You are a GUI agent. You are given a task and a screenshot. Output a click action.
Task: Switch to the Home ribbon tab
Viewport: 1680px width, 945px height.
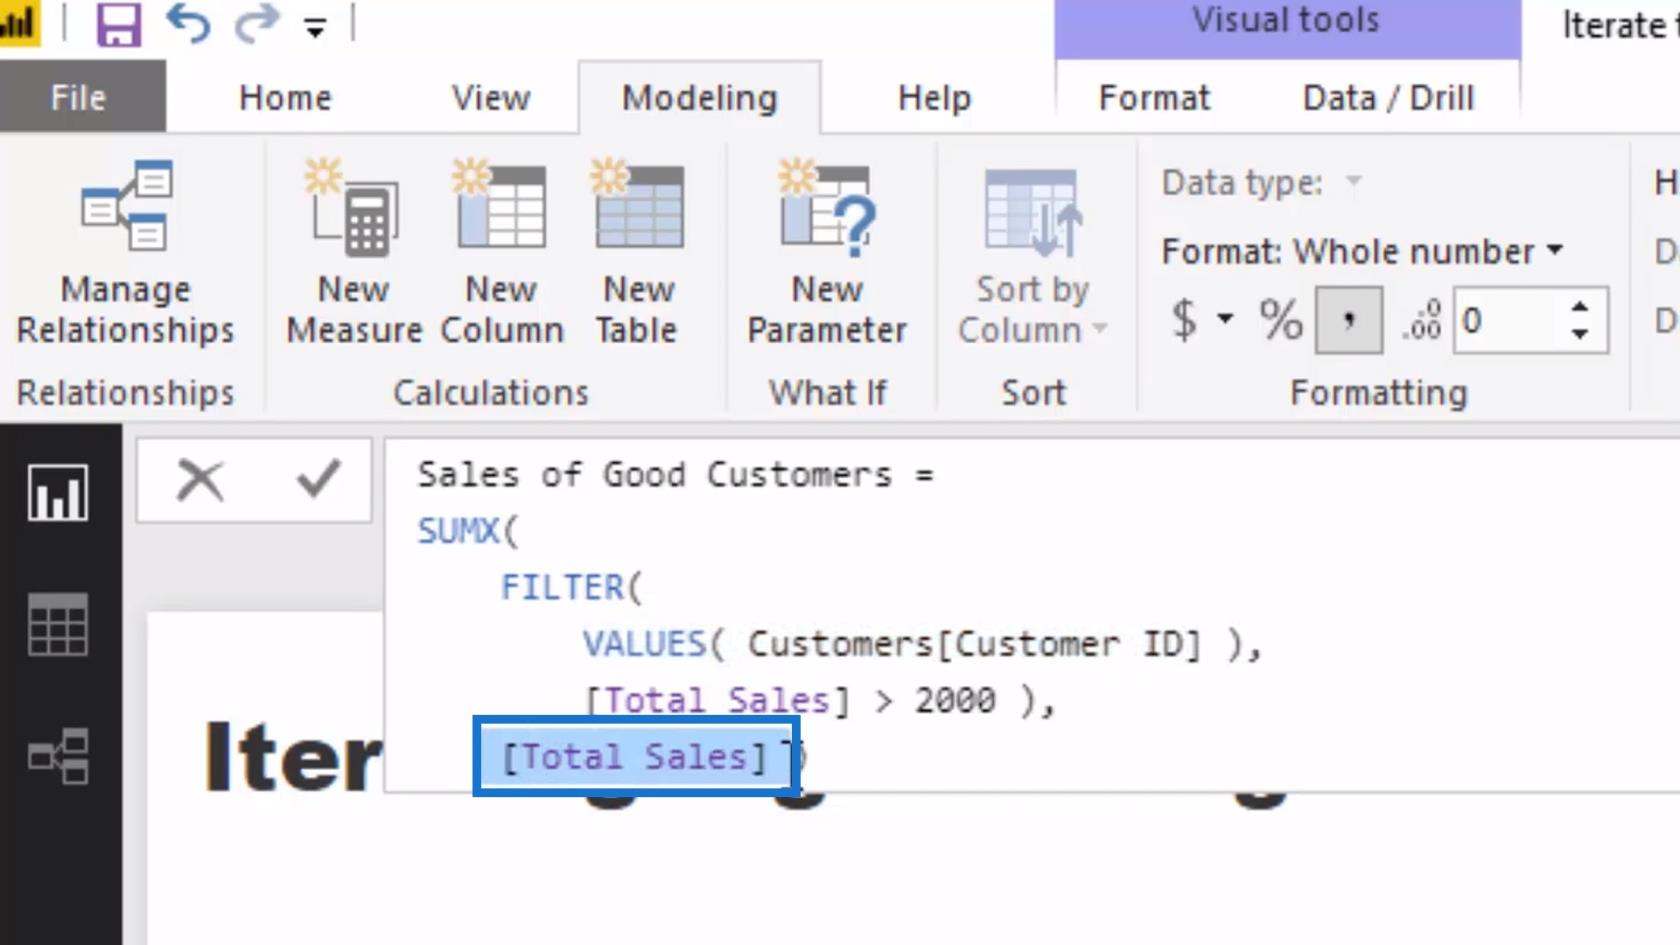pos(285,97)
